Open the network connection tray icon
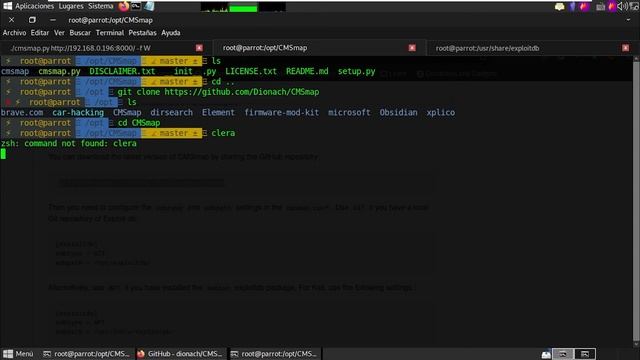This screenshot has width=640, height=360. 635,6
